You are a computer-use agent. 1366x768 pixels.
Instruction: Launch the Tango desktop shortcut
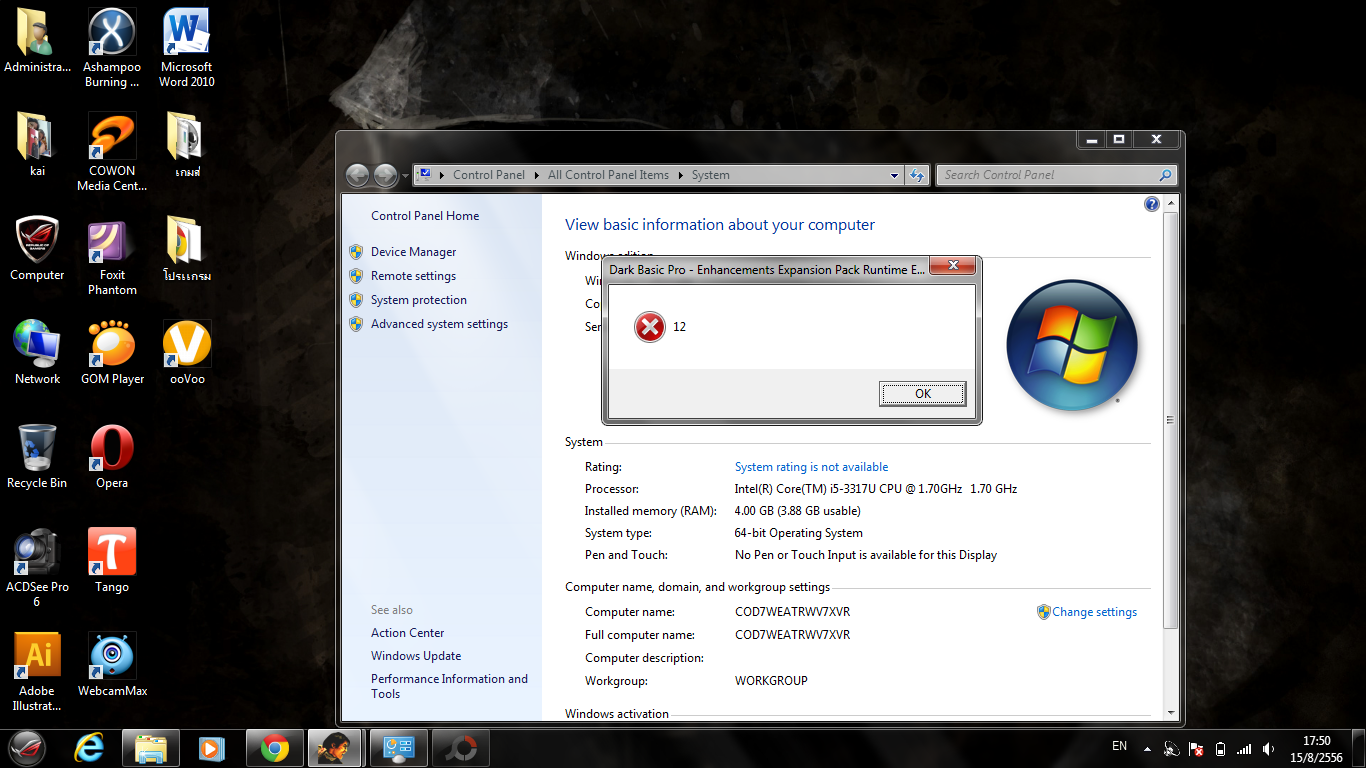click(112, 561)
